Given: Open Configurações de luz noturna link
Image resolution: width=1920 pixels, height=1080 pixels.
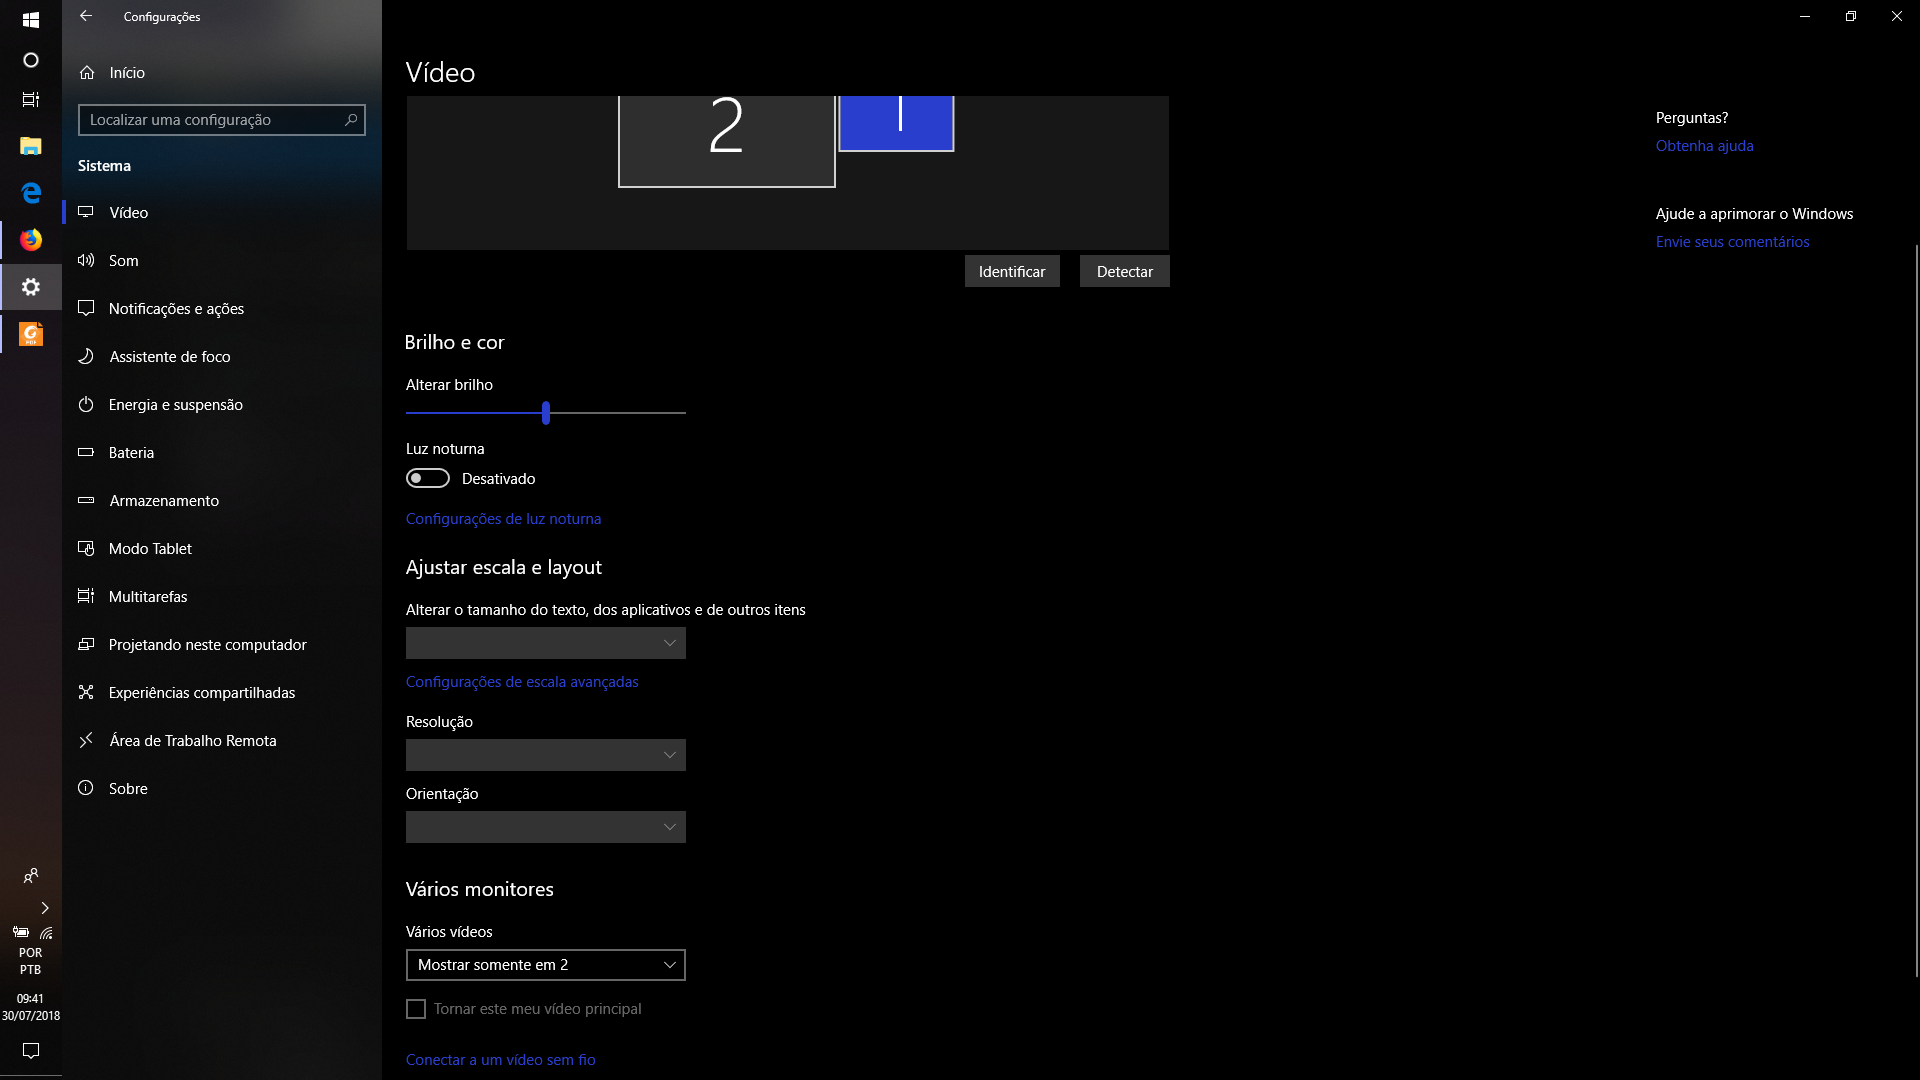Looking at the screenshot, I should click(503, 519).
